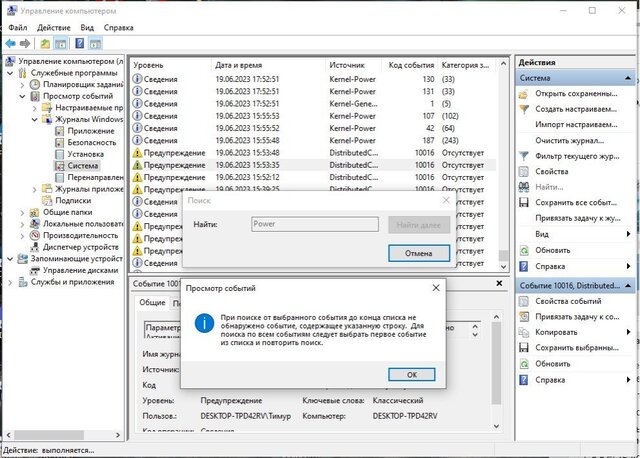Click the blue Help icon in the toolbar

tap(78, 44)
